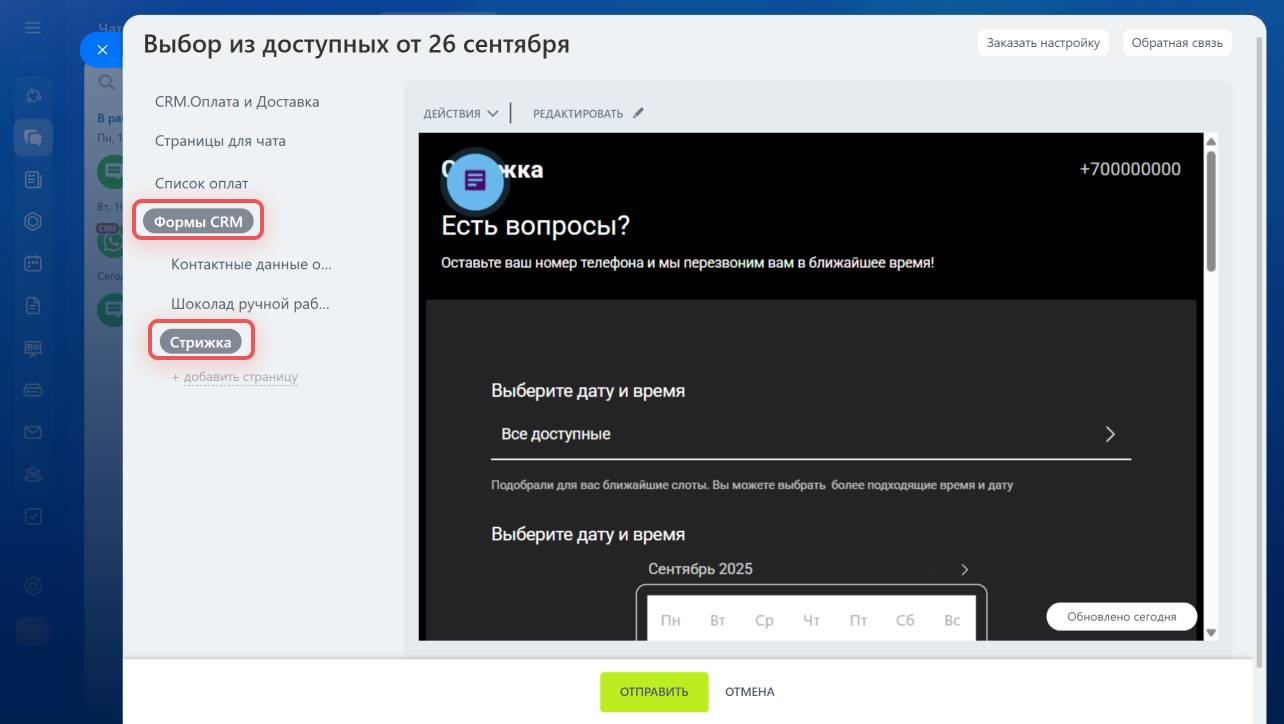This screenshot has height=724, width=1284.
Task: Open the calendar icon in the left sidebar
Action: pos(33,263)
